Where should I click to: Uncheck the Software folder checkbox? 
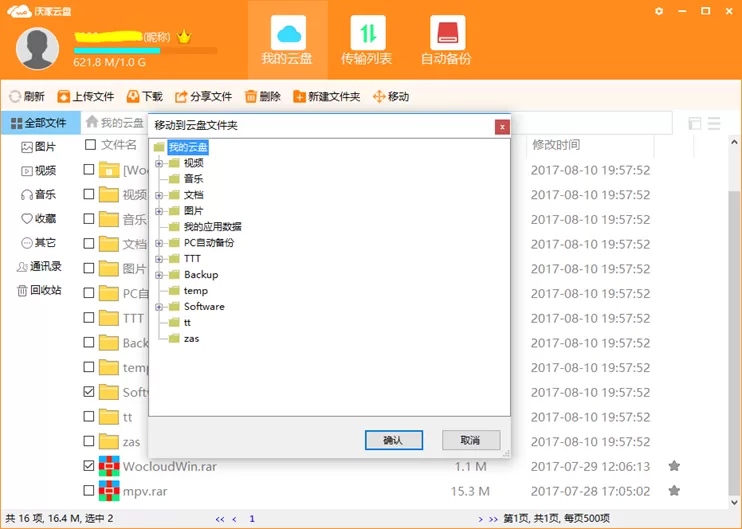[x=88, y=391]
